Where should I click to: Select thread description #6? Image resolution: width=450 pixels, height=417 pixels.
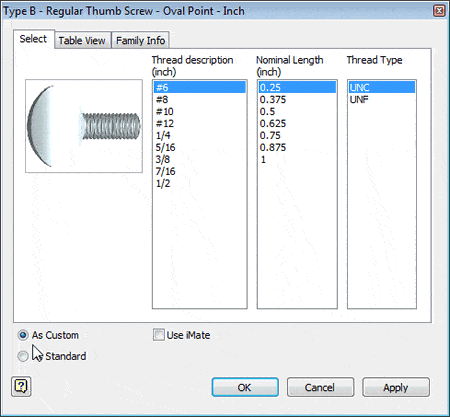pos(200,88)
